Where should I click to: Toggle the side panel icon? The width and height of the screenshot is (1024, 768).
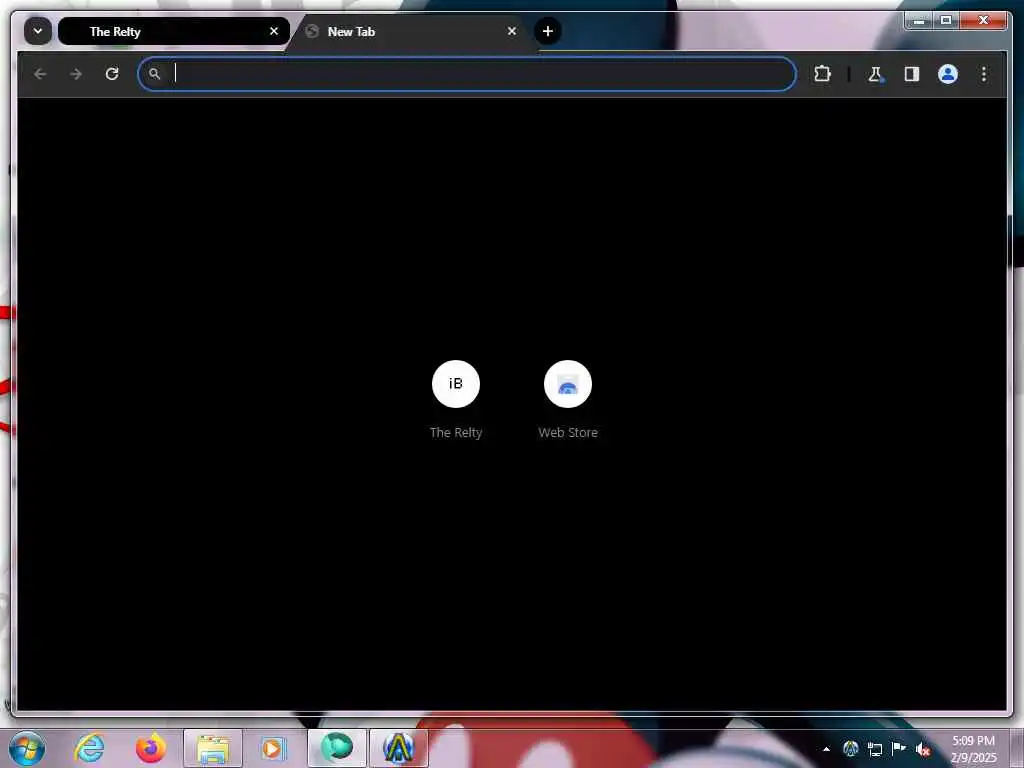click(912, 74)
